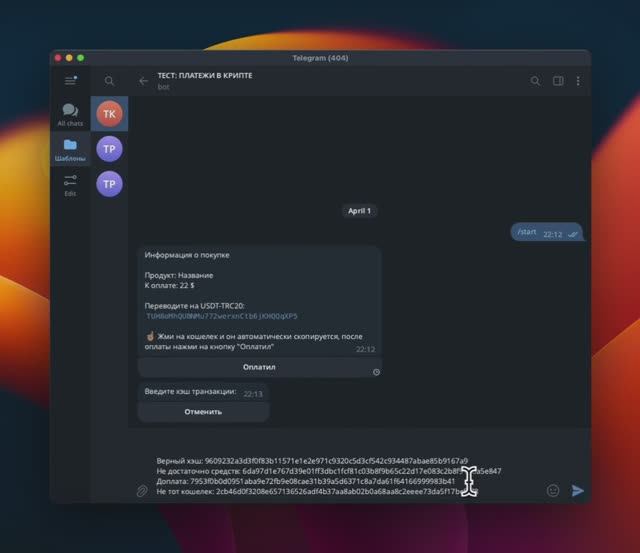Open the second TP chat avatar
The width and height of the screenshot is (640, 553).
(109, 184)
